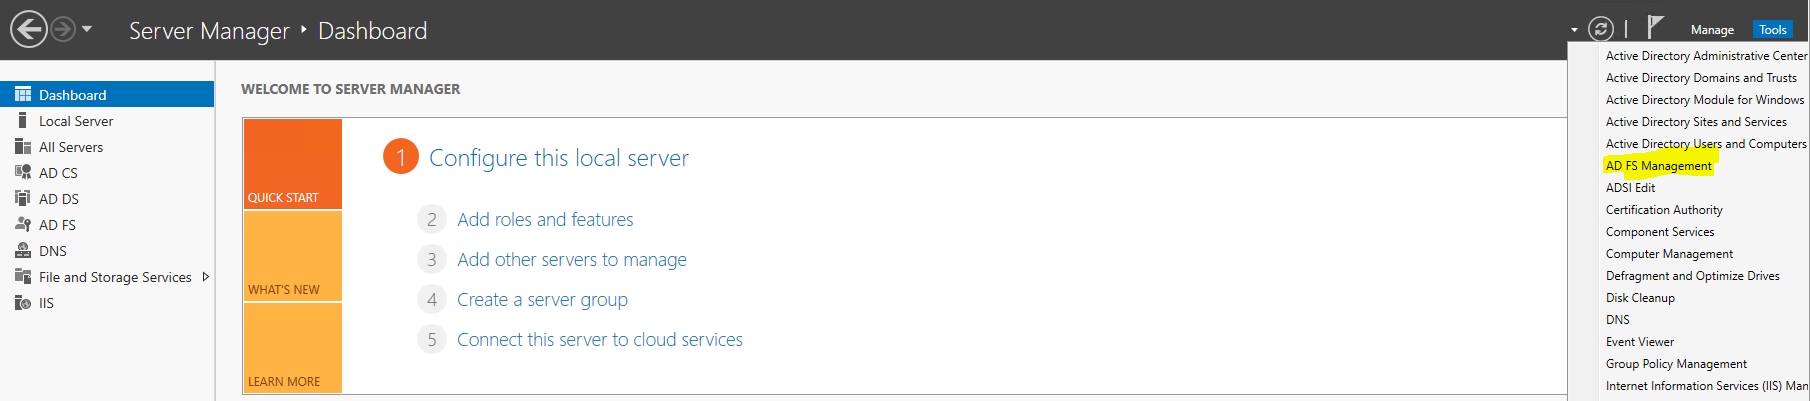Select the Local Server sidebar icon
1810x401 pixels.
click(23, 121)
